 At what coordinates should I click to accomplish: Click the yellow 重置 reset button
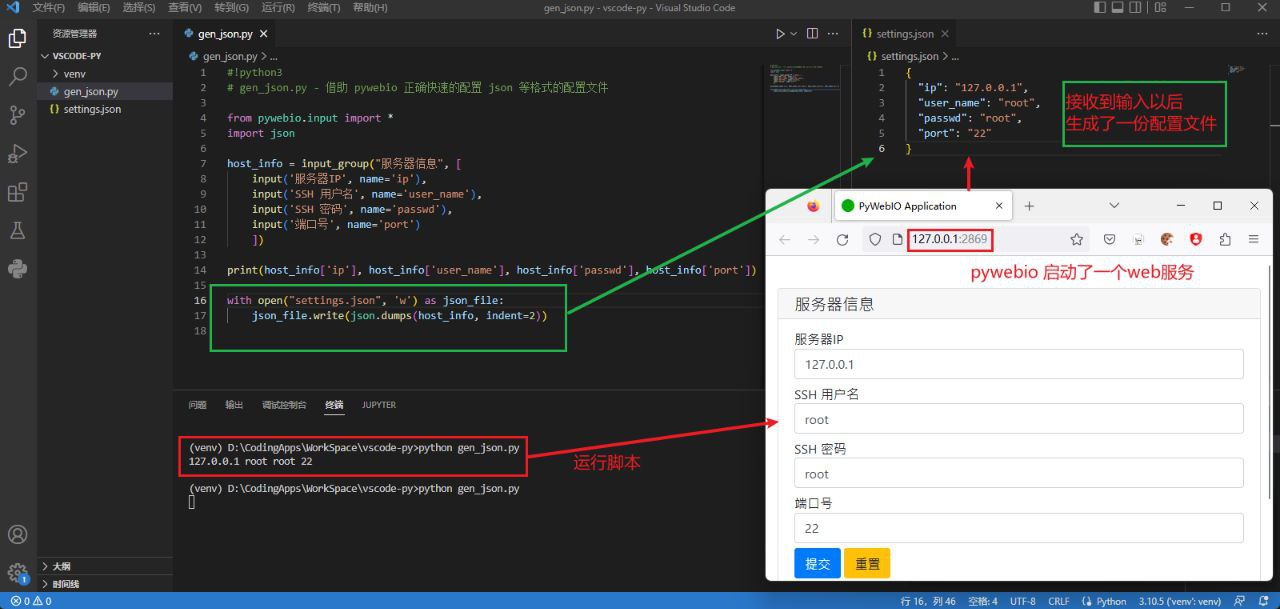[x=867, y=563]
